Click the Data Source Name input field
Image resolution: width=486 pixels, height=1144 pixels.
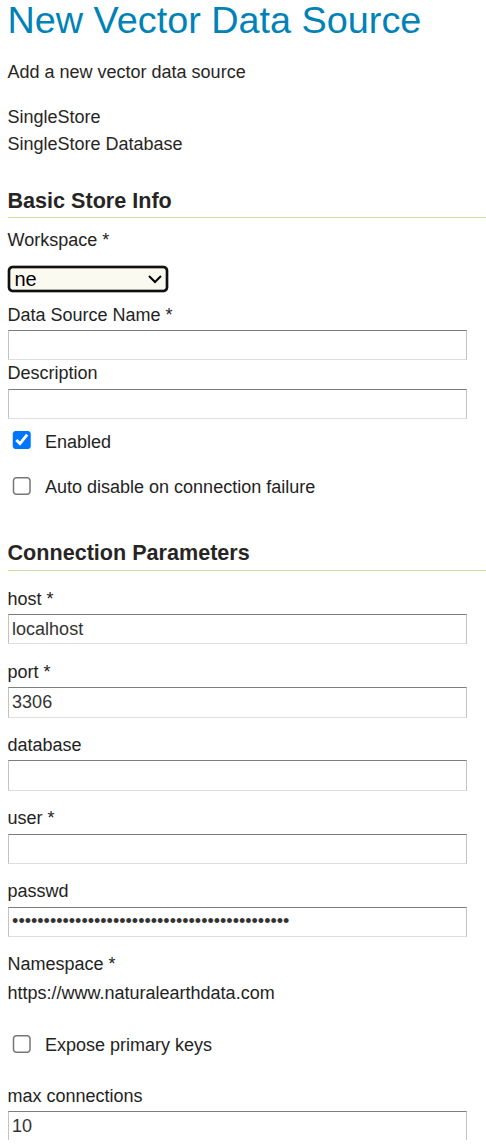click(237, 345)
